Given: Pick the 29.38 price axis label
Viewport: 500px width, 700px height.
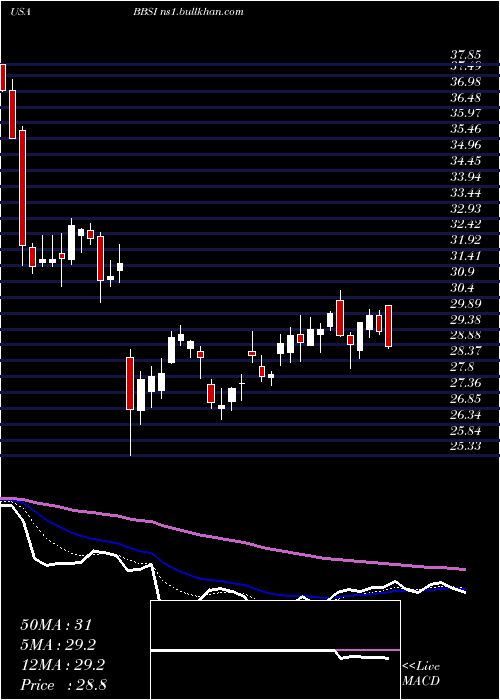Looking at the screenshot, I should coord(466,319).
